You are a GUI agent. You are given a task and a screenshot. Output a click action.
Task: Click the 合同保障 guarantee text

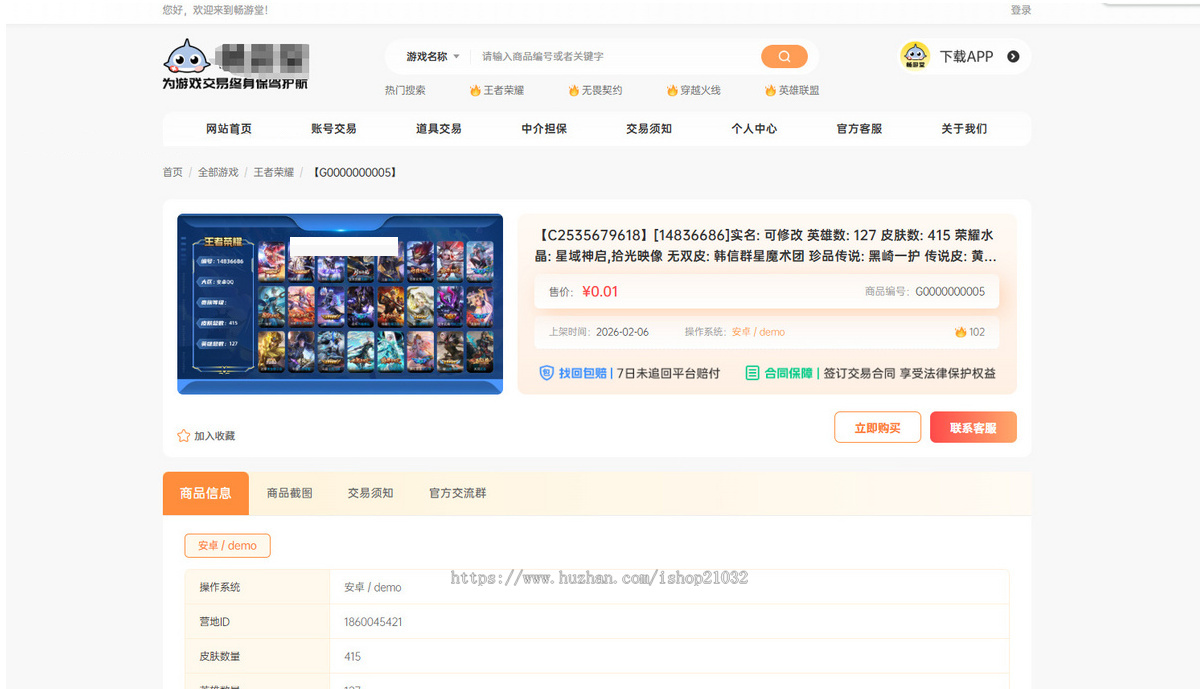point(789,373)
